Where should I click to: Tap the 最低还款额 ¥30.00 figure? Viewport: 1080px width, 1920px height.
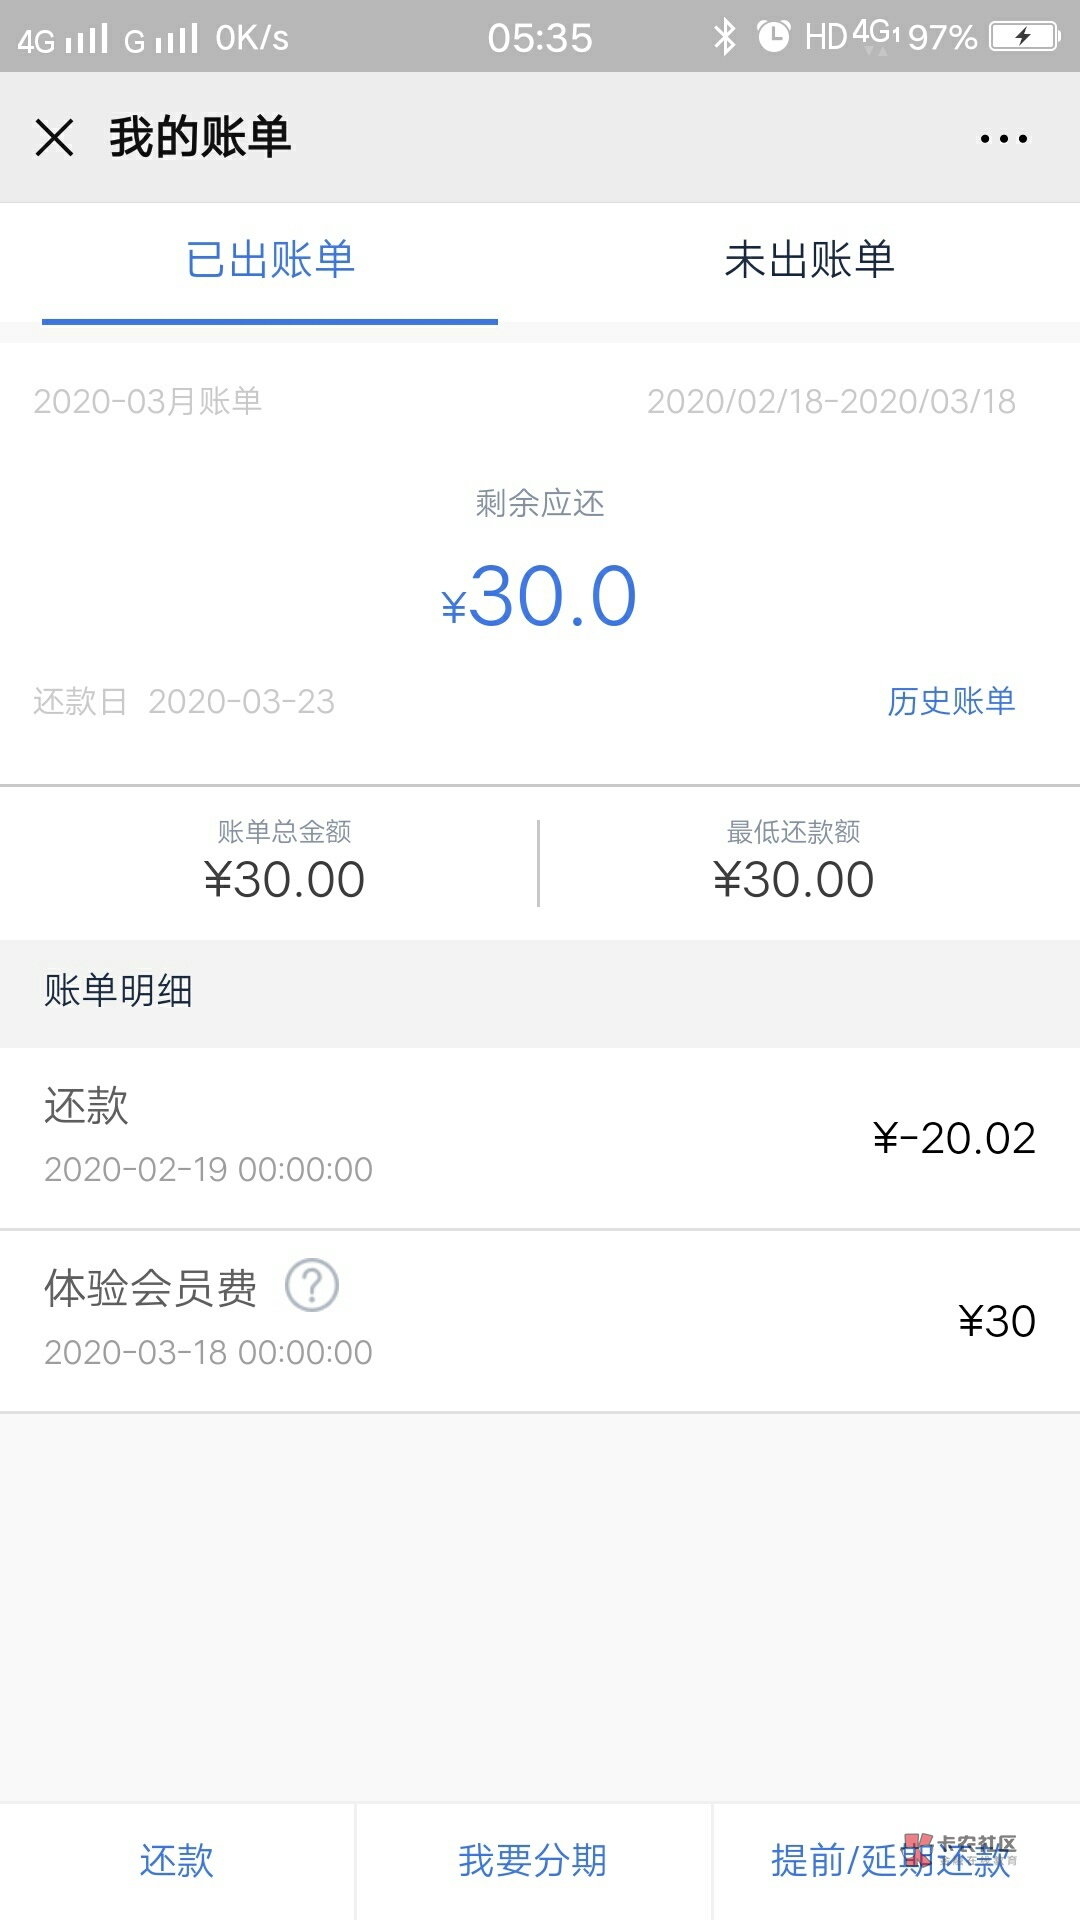coord(793,879)
